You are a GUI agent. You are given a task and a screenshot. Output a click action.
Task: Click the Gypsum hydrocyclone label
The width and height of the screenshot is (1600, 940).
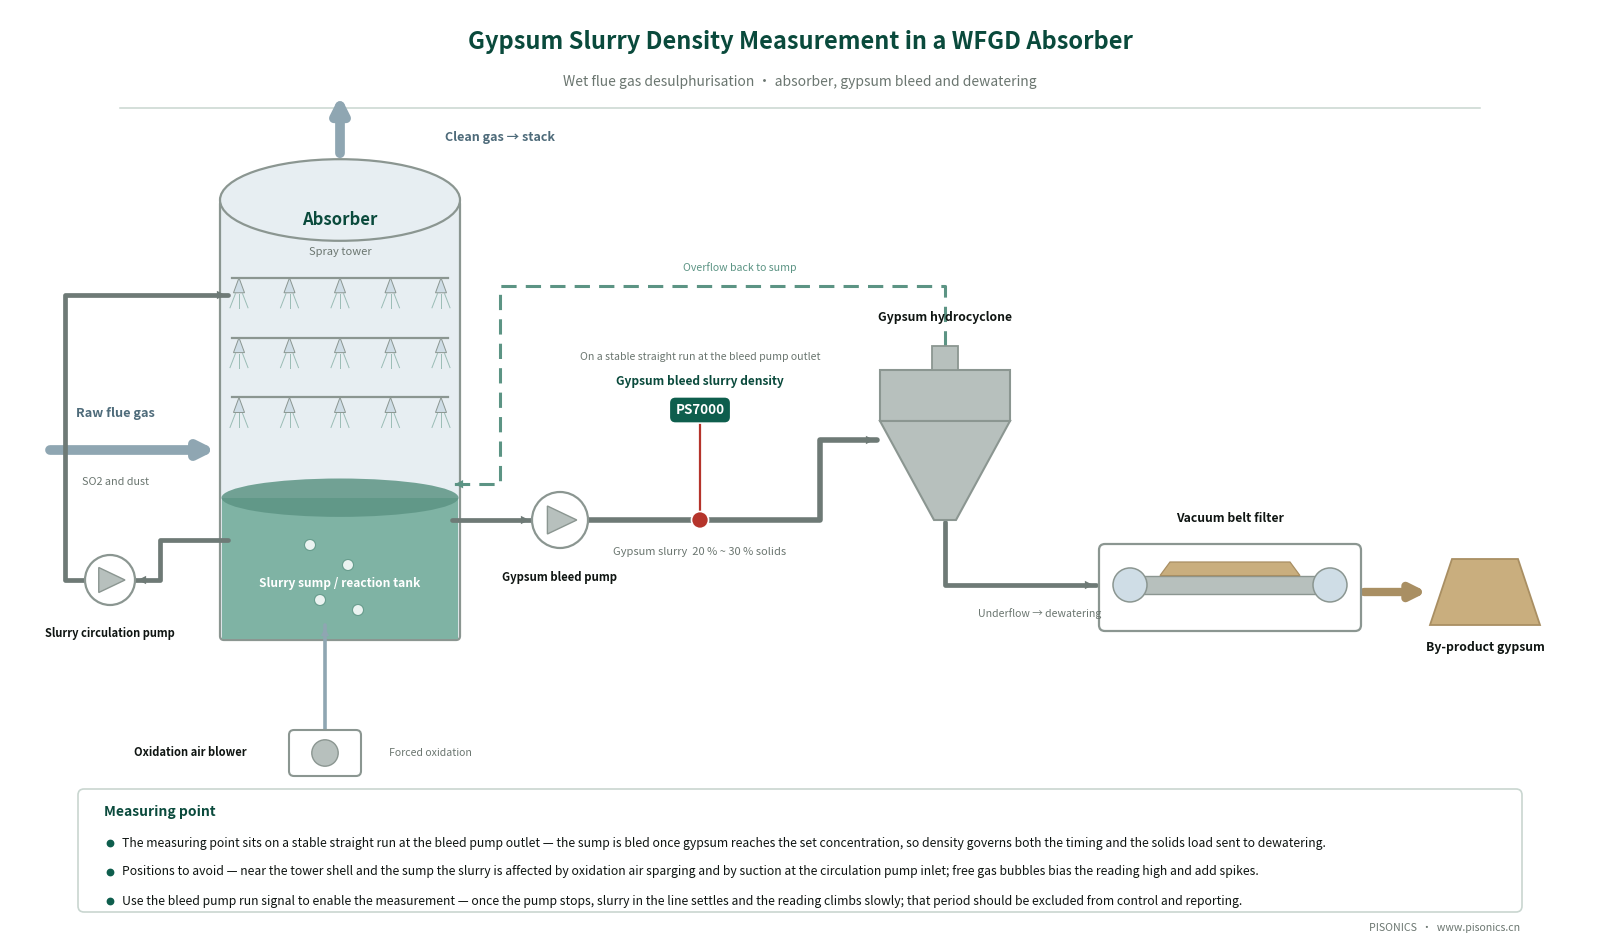pyautogui.click(x=945, y=316)
